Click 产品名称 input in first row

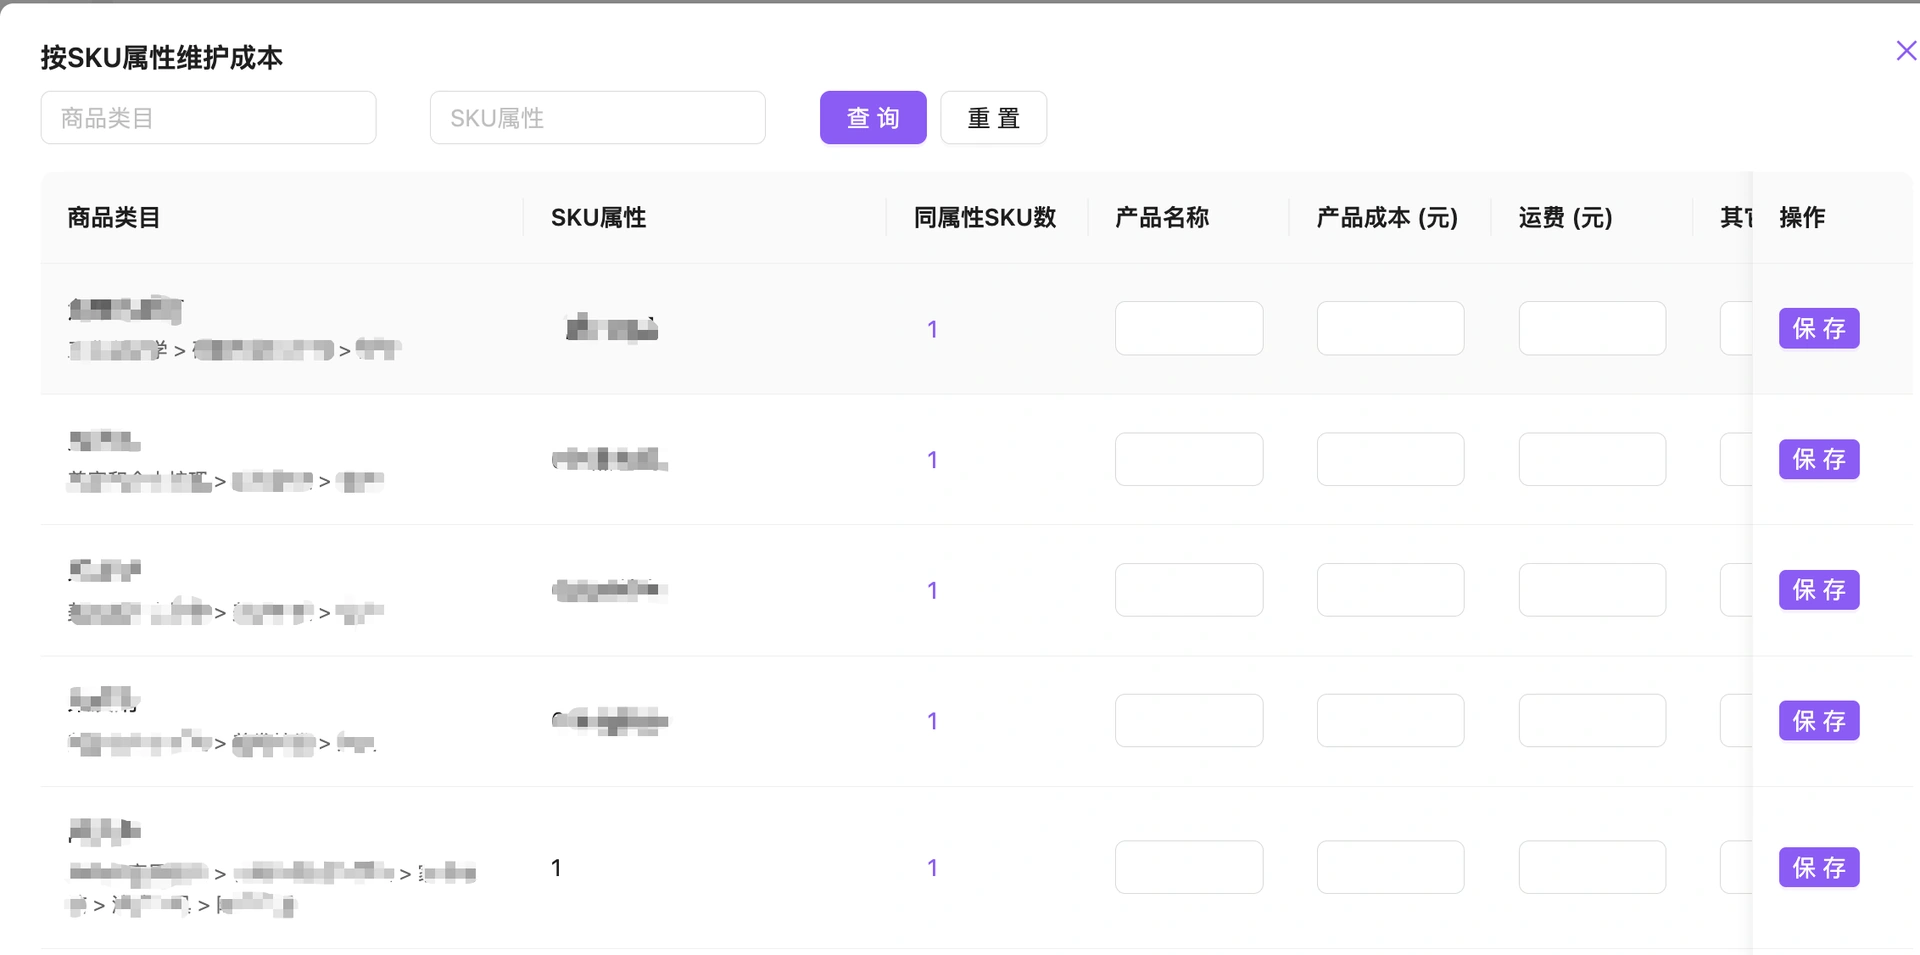point(1189,328)
